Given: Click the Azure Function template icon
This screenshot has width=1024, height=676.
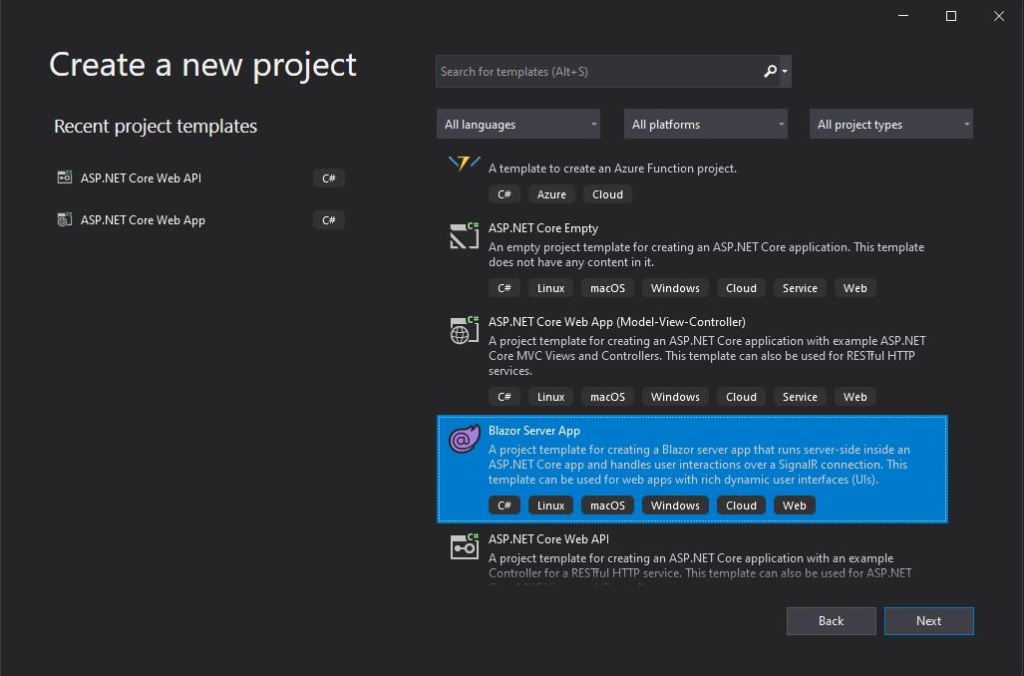Looking at the screenshot, I should pyautogui.click(x=464, y=163).
